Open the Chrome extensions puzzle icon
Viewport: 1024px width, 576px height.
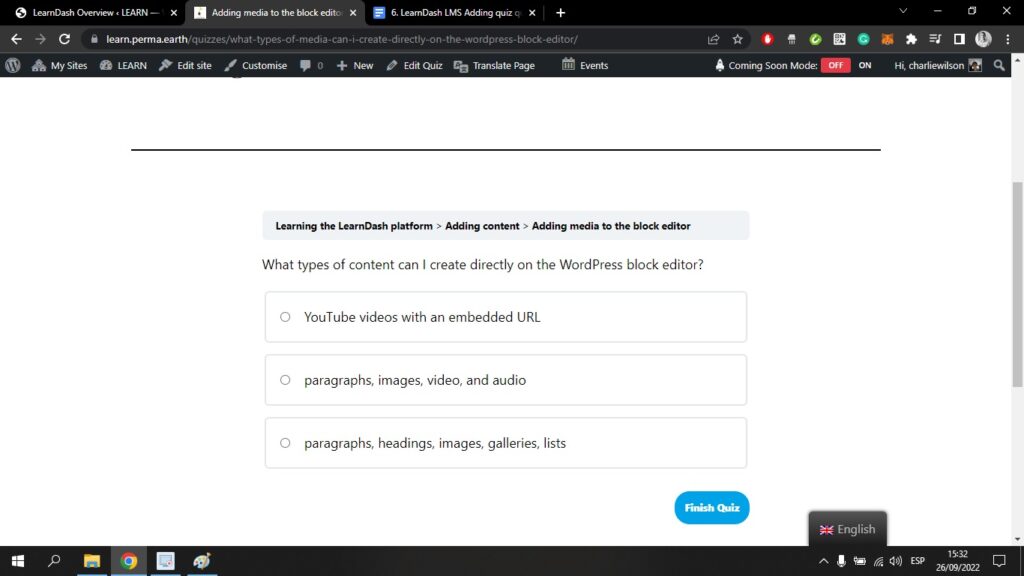(x=911, y=39)
